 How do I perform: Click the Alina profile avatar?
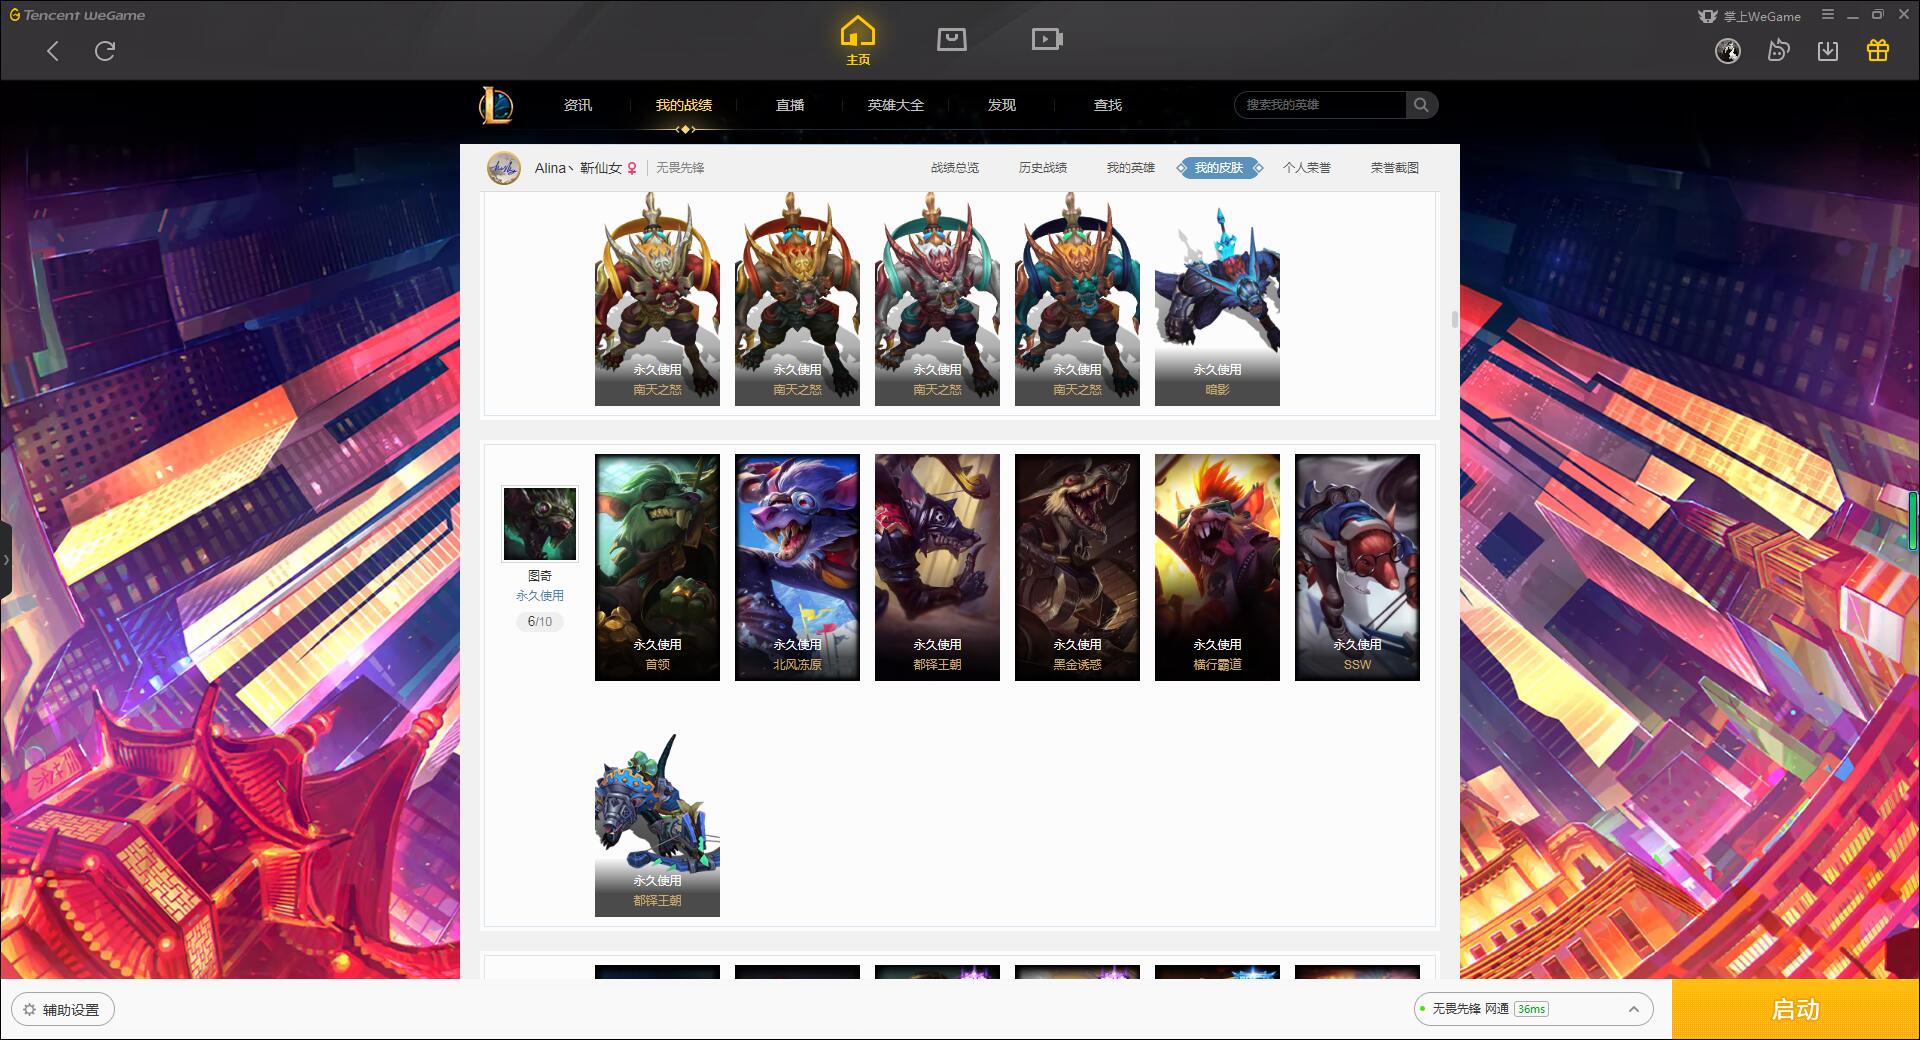click(504, 168)
